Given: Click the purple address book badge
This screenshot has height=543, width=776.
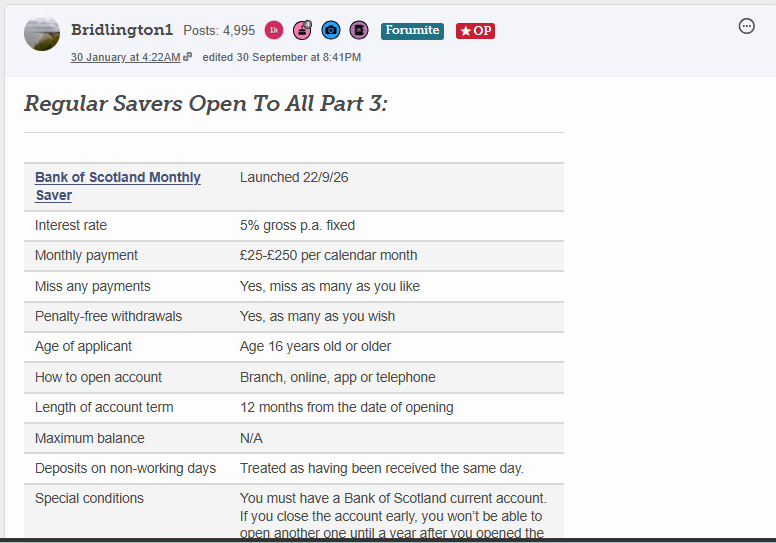Looking at the screenshot, I should (359, 30).
